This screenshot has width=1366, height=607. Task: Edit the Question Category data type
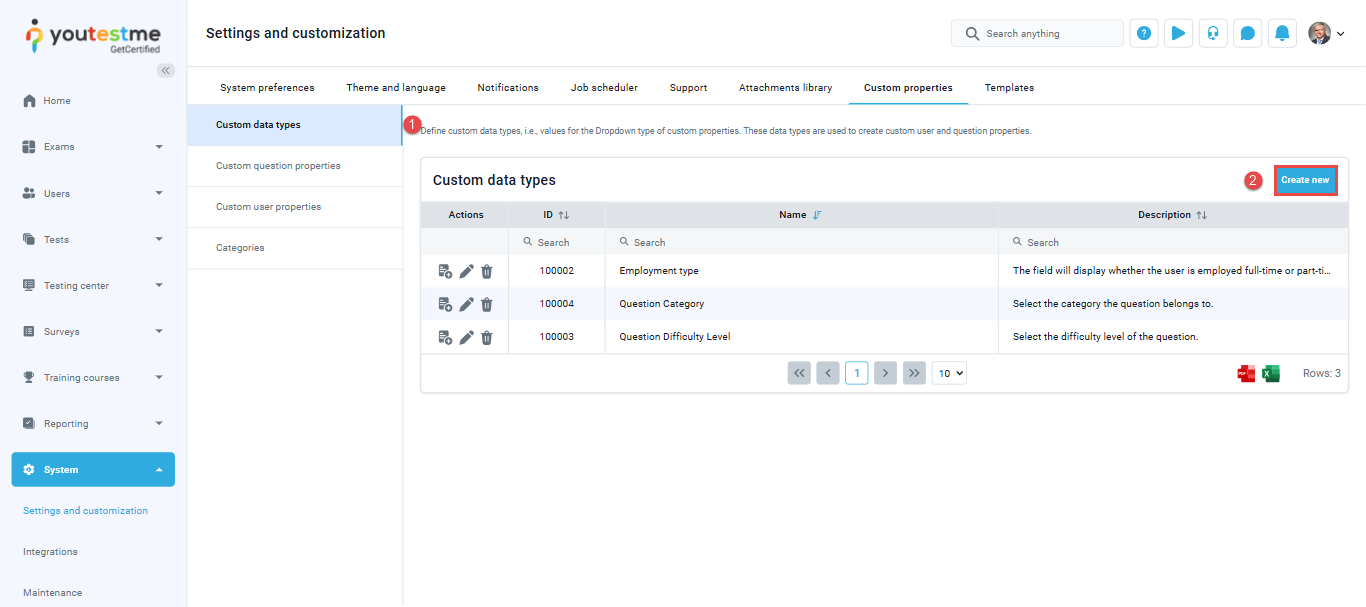466,304
